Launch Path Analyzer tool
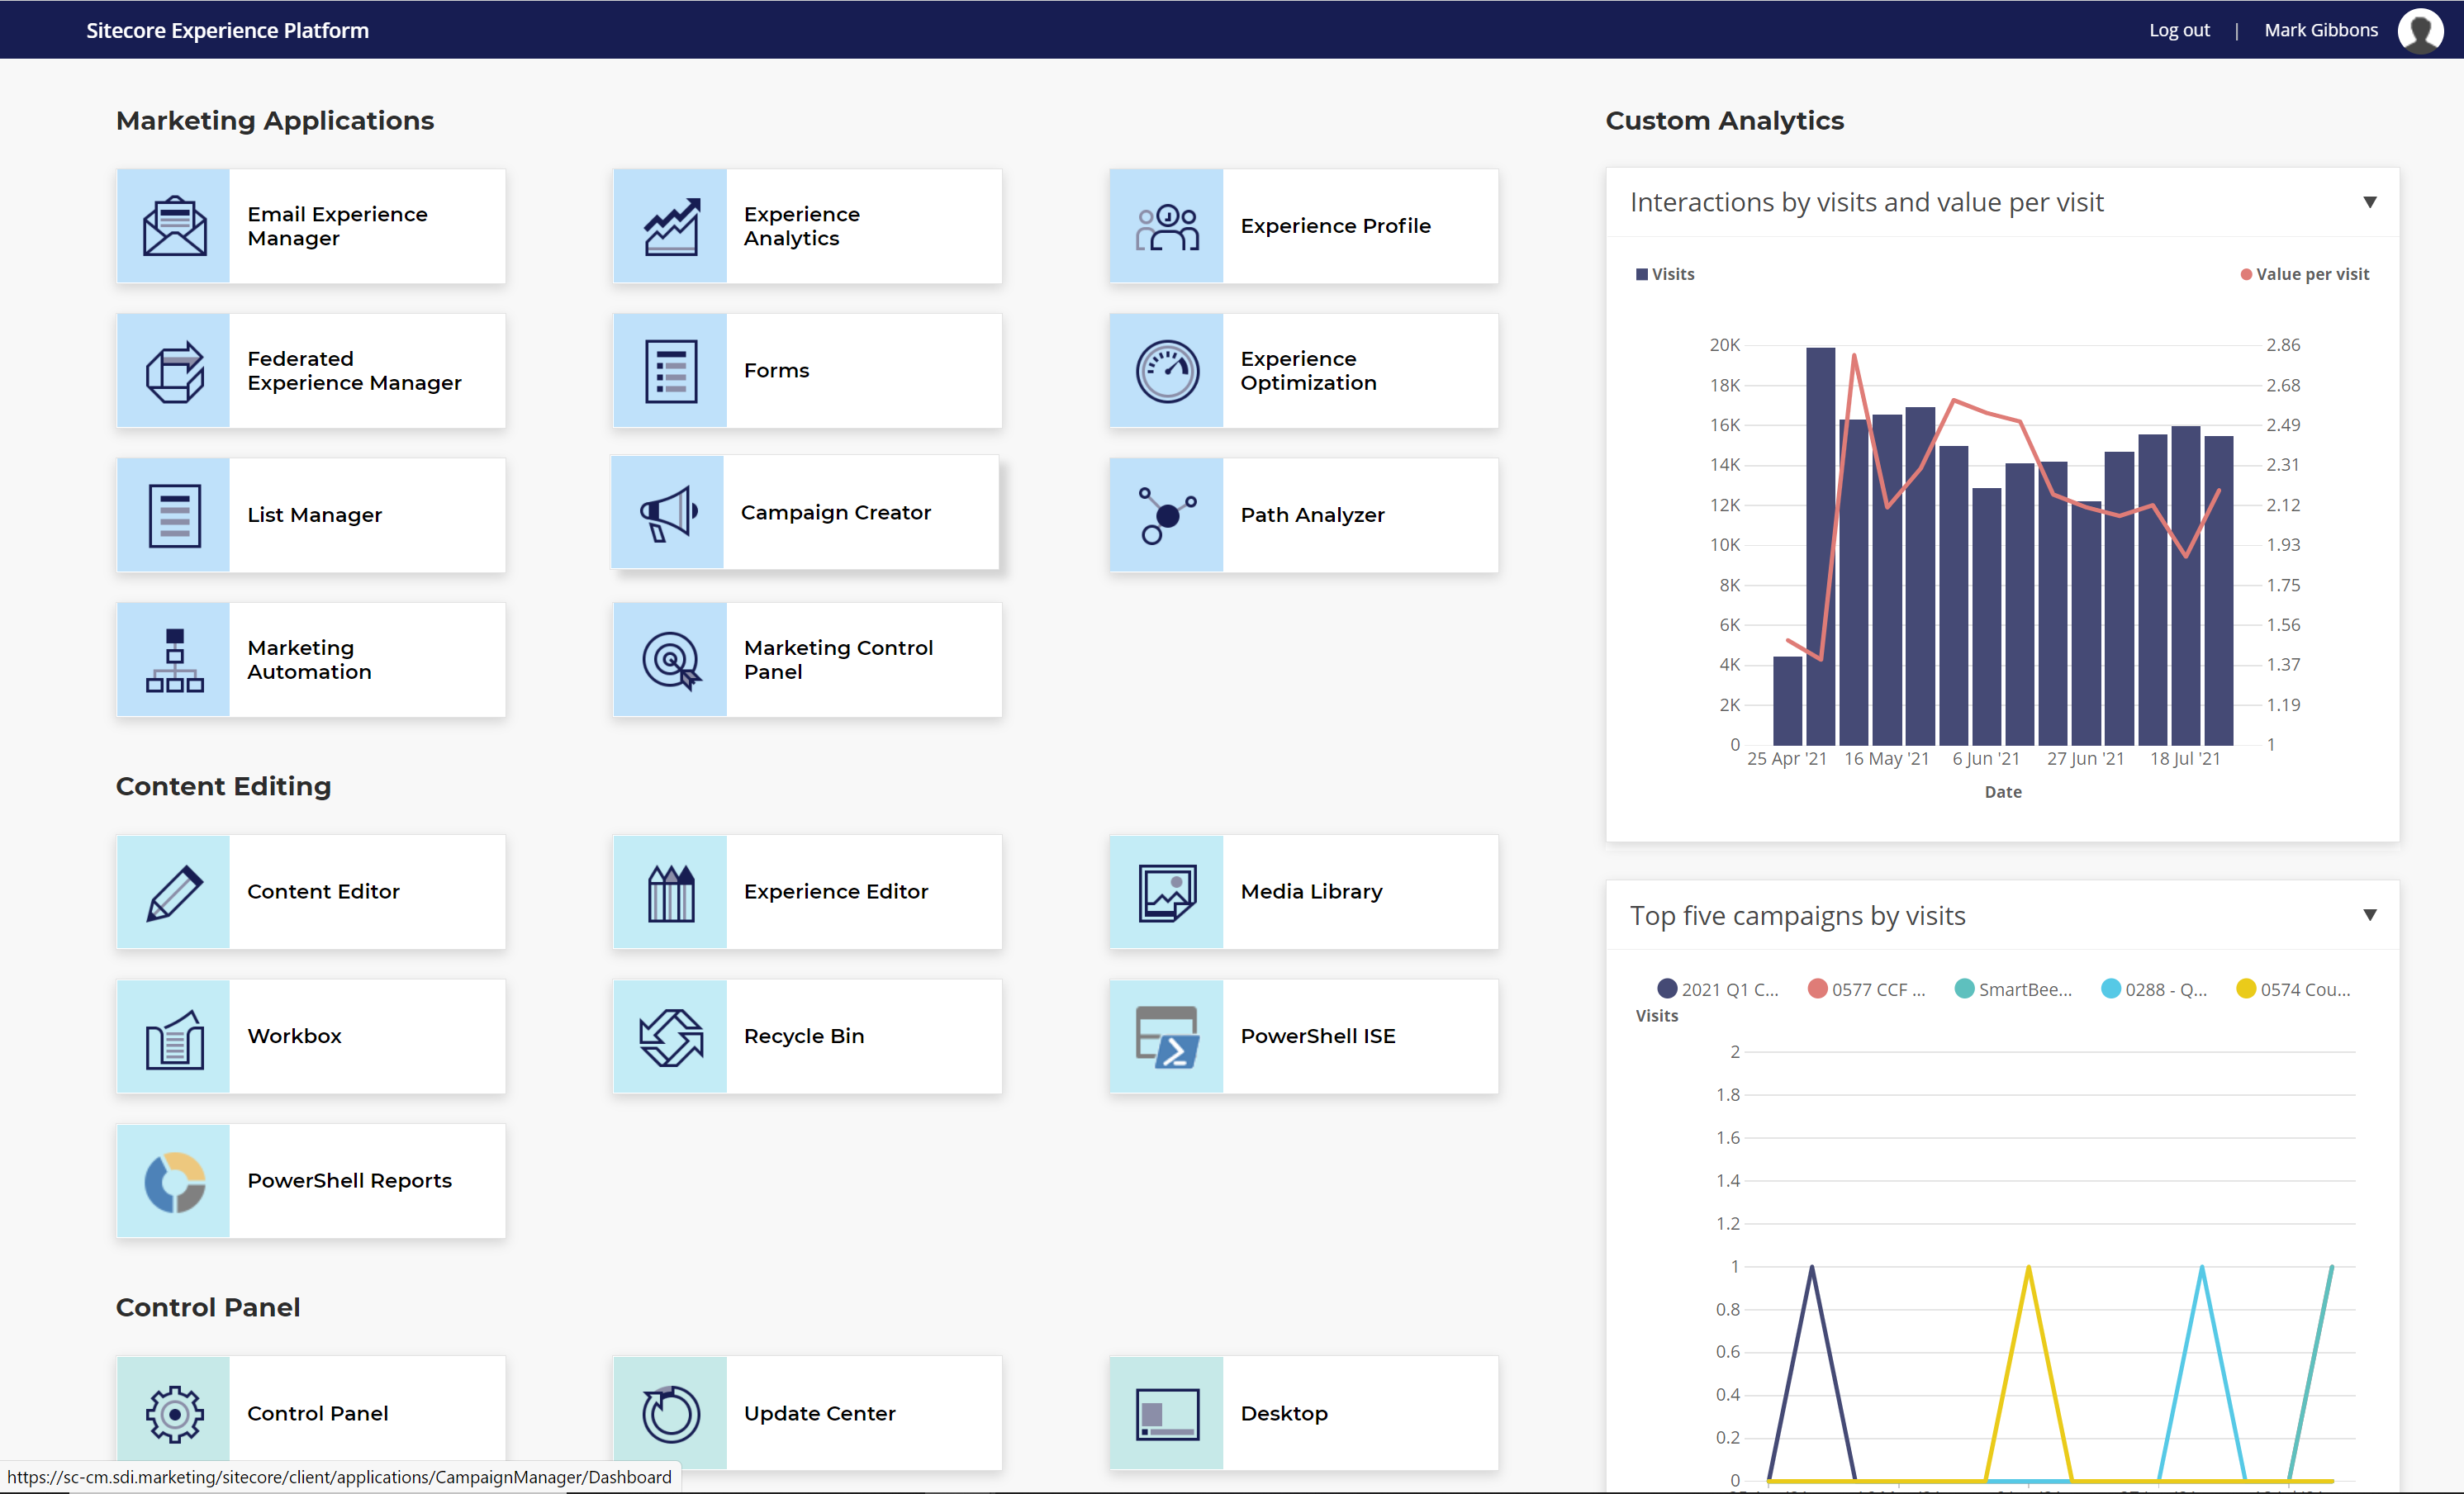The width and height of the screenshot is (2464, 1494). click(1309, 514)
